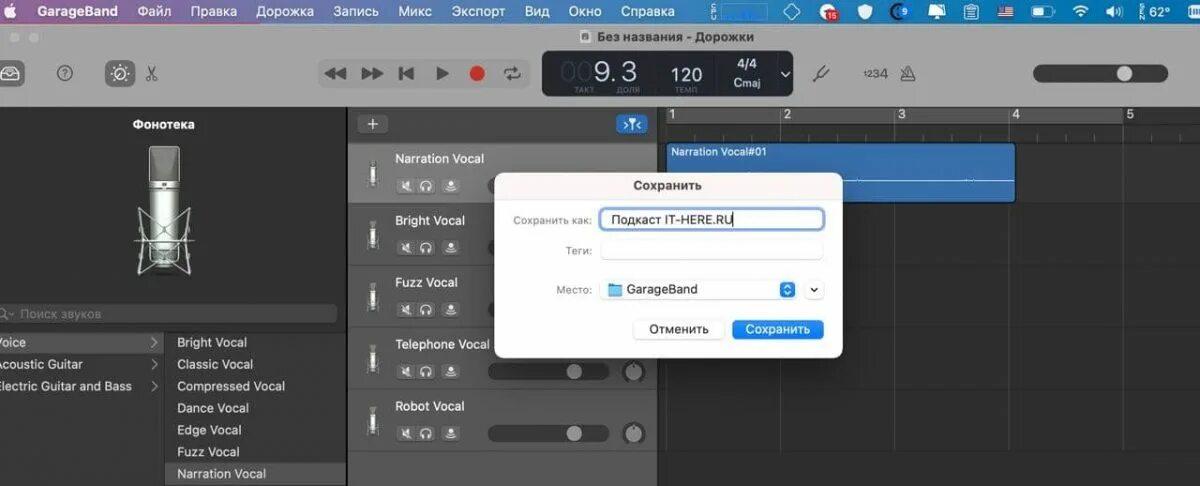The image size is (1200, 486).
Task: Enable input monitoring on Telephone Vocal track
Action: [x=450, y=372]
